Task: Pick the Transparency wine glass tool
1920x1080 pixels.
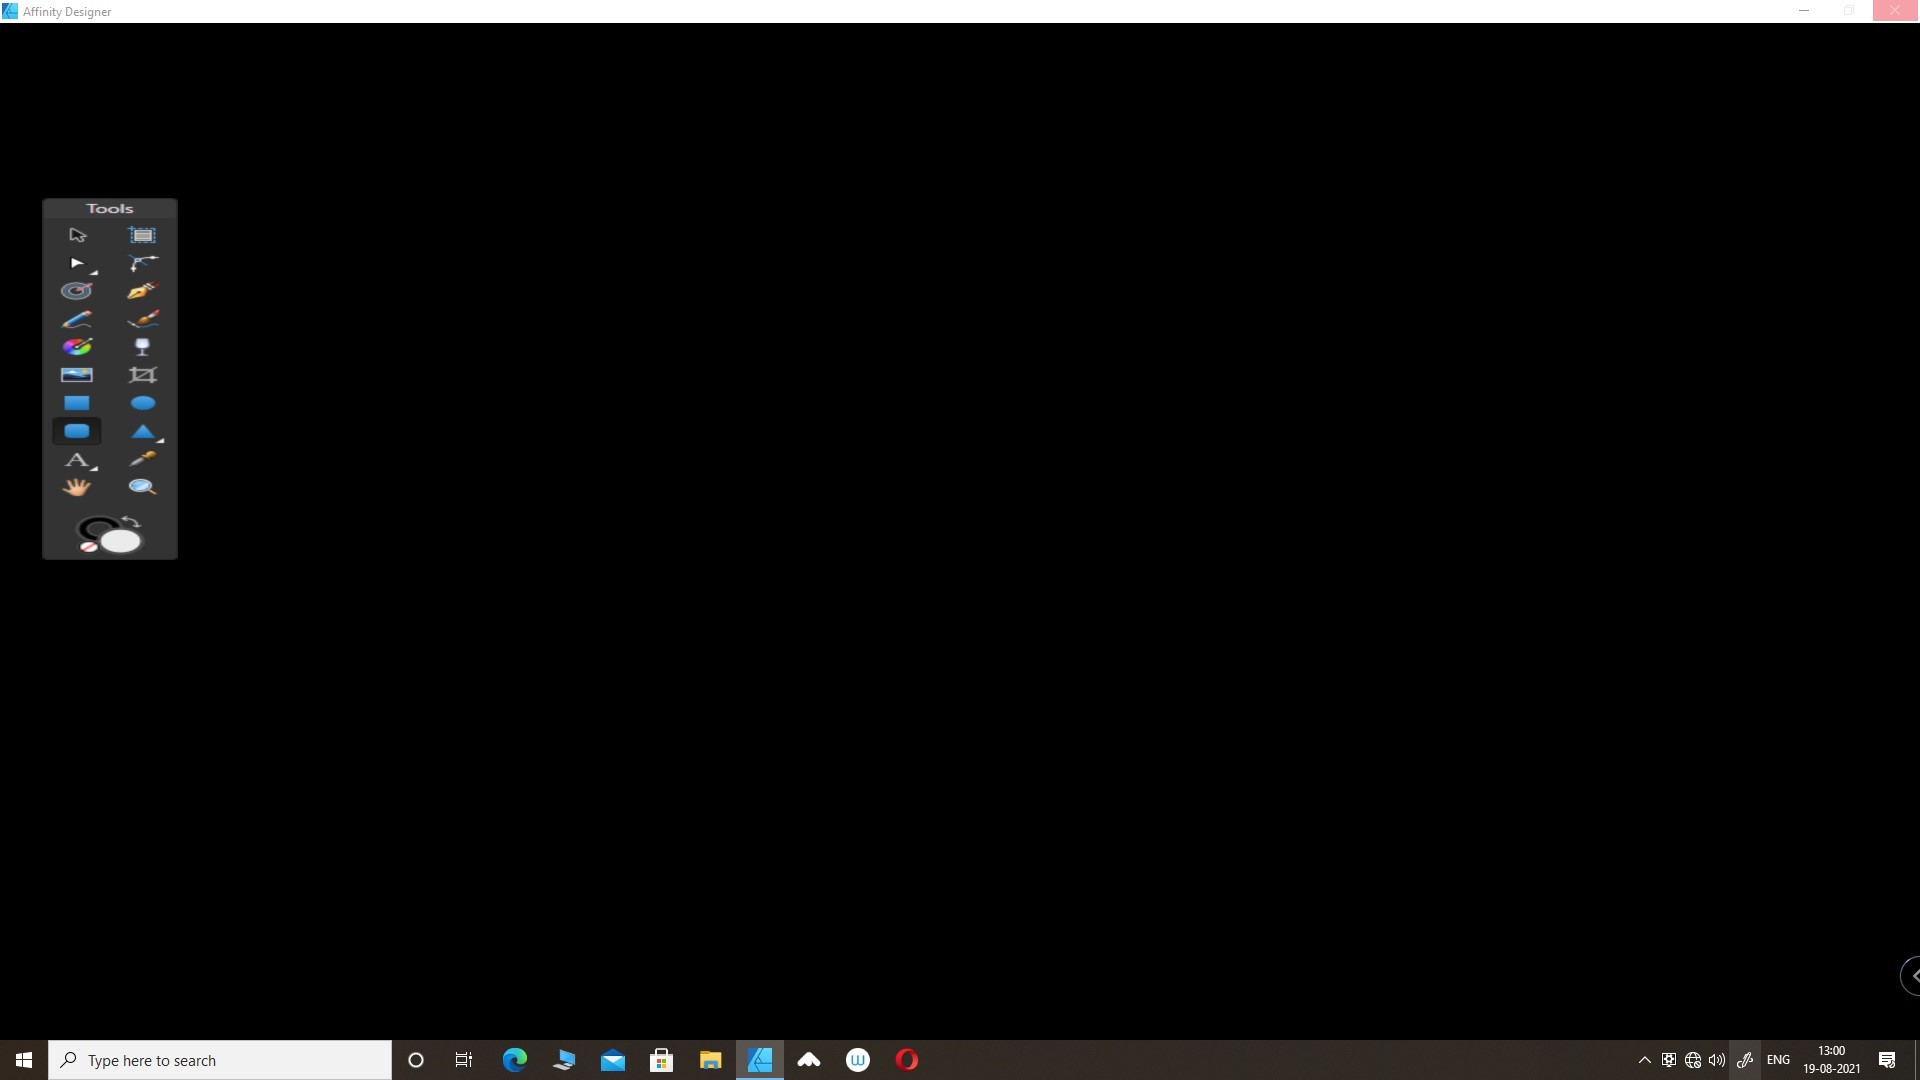Action: pos(143,347)
